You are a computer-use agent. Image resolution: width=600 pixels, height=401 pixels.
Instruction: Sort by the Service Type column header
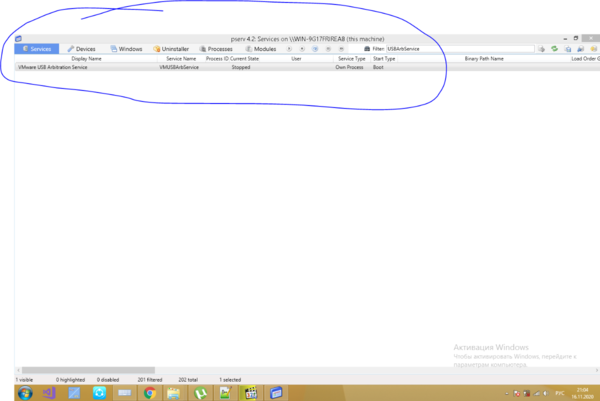coord(352,59)
